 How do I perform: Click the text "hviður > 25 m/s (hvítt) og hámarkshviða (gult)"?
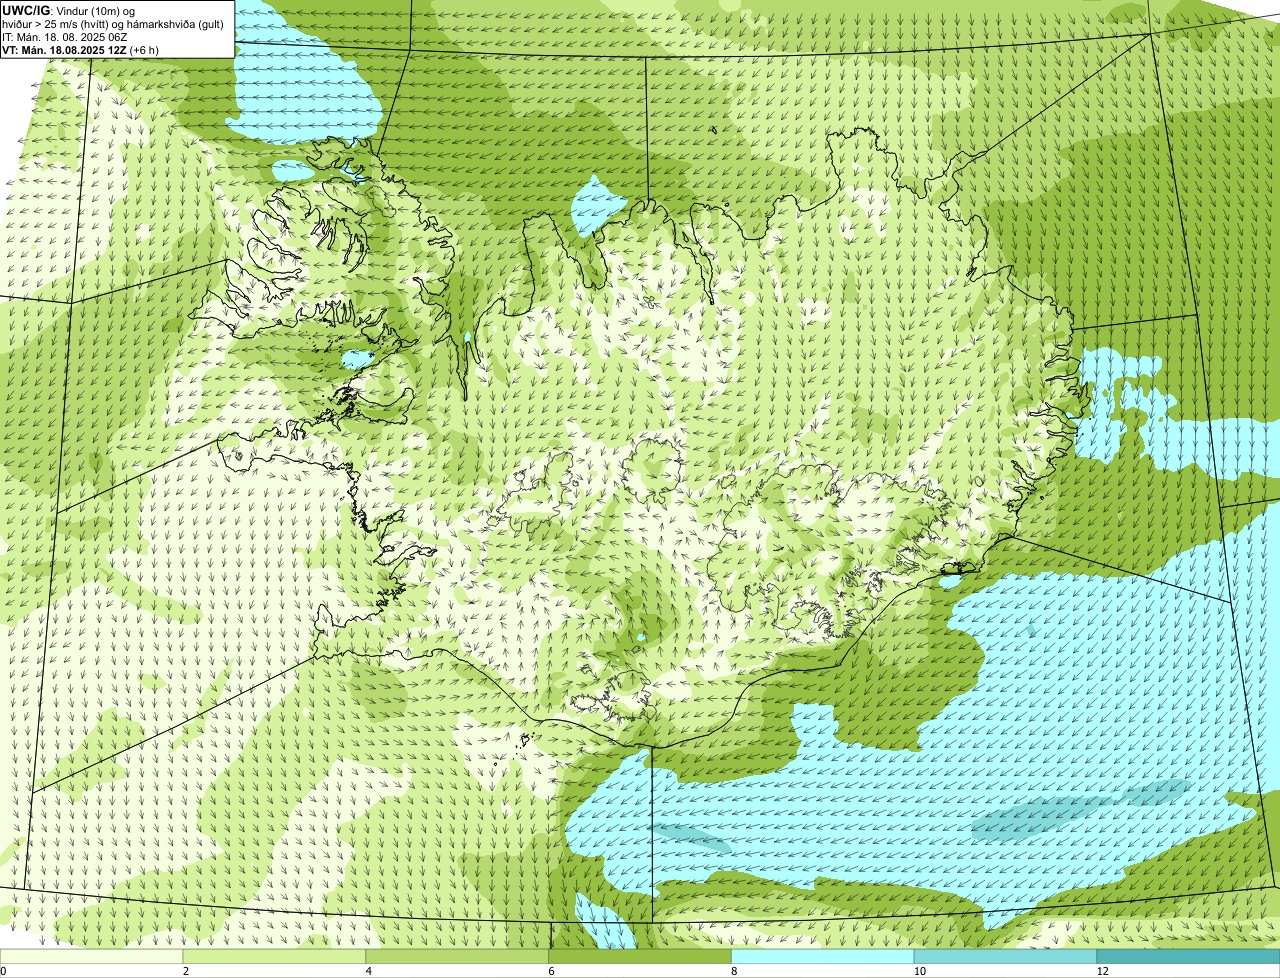(113, 23)
